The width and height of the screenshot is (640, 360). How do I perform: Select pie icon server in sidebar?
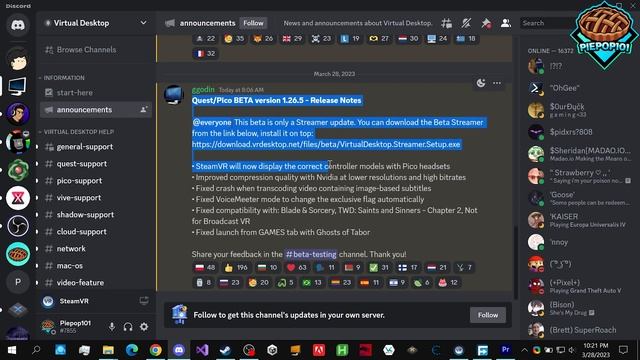coord(18,254)
